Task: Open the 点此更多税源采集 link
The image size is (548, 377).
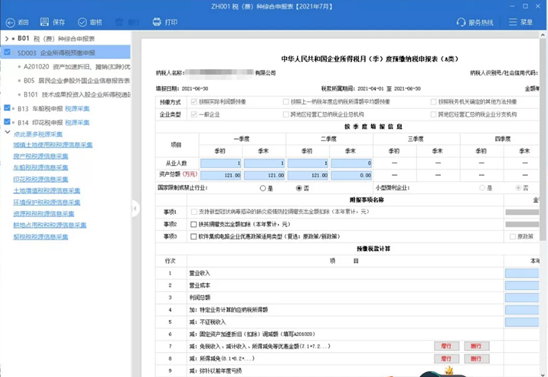Action: 38,134
